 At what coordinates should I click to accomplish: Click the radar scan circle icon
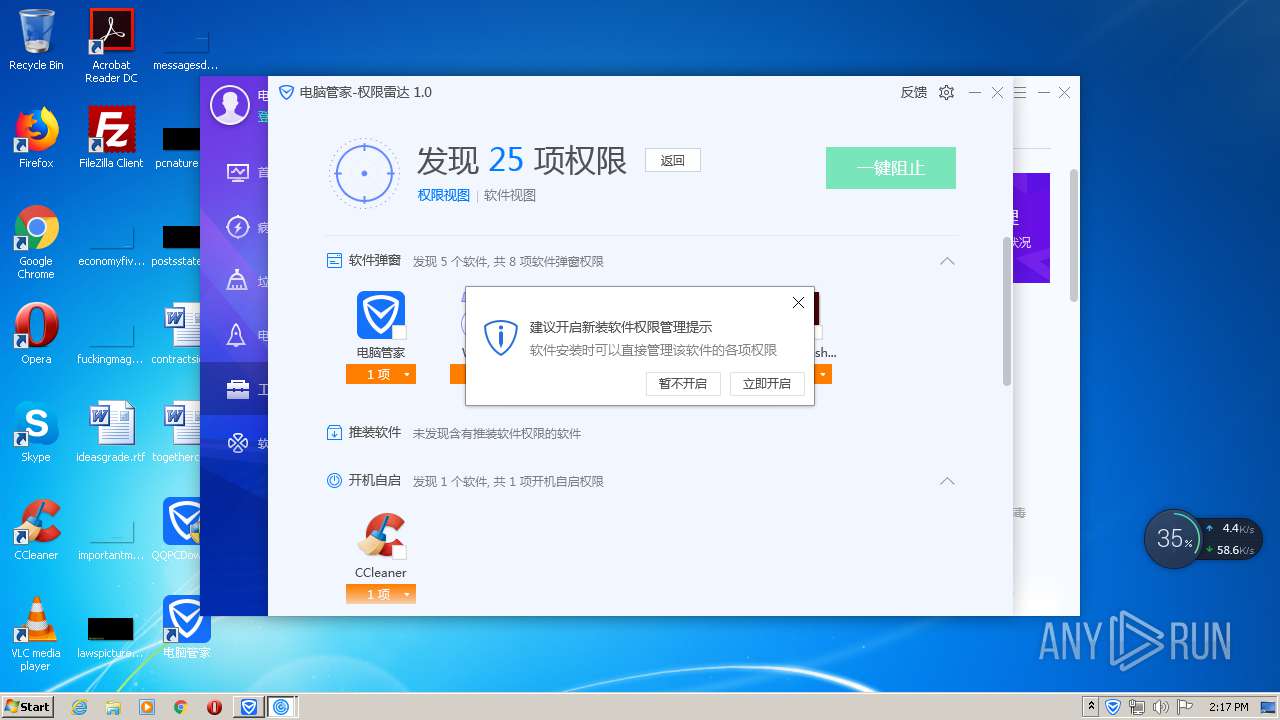point(364,173)
